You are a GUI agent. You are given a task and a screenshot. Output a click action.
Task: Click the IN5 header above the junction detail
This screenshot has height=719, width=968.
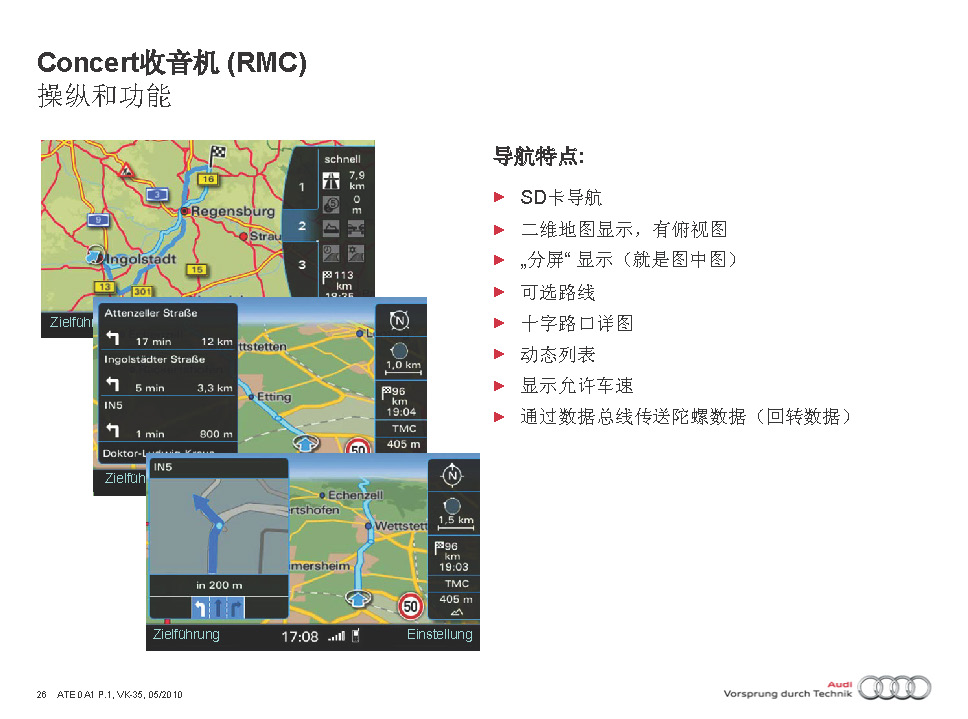pyautogui.click(x=219, y=467)
